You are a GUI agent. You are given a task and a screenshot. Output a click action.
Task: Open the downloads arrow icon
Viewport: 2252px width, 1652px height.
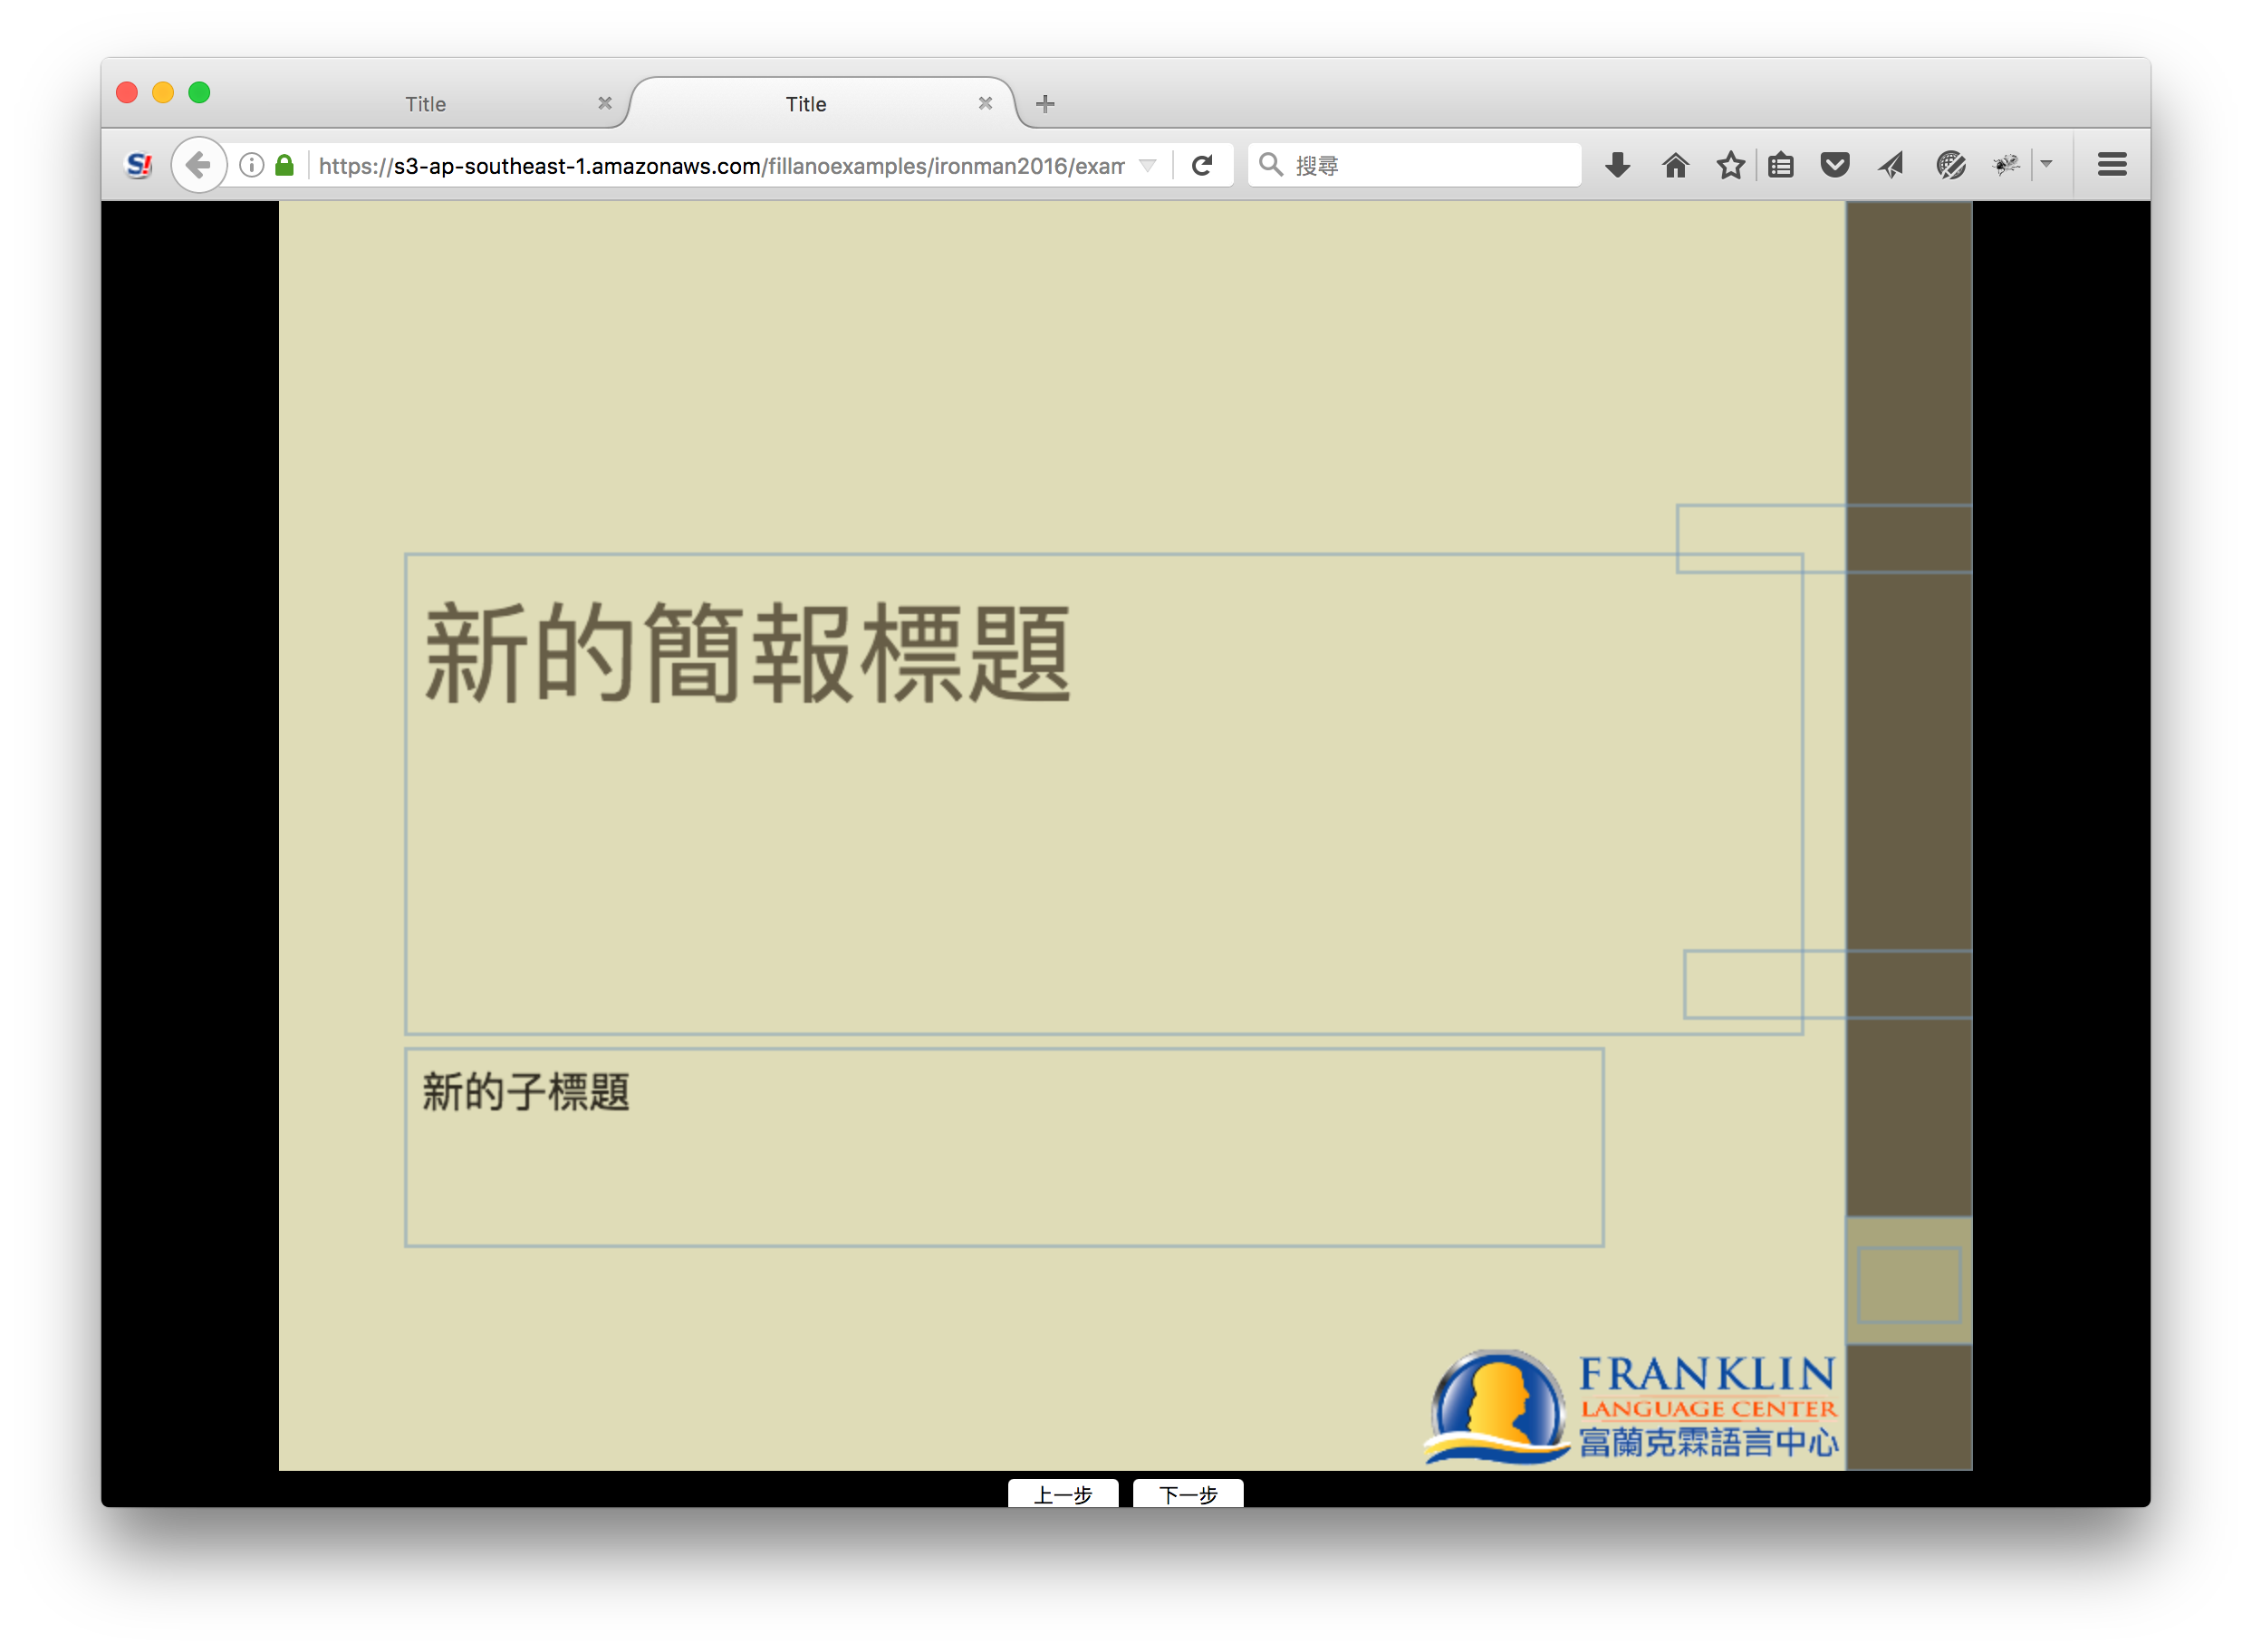[1617, 165]
